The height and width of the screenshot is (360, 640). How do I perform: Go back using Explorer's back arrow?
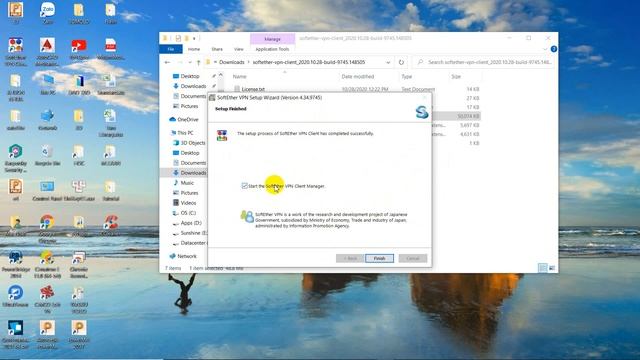(167, 62)
